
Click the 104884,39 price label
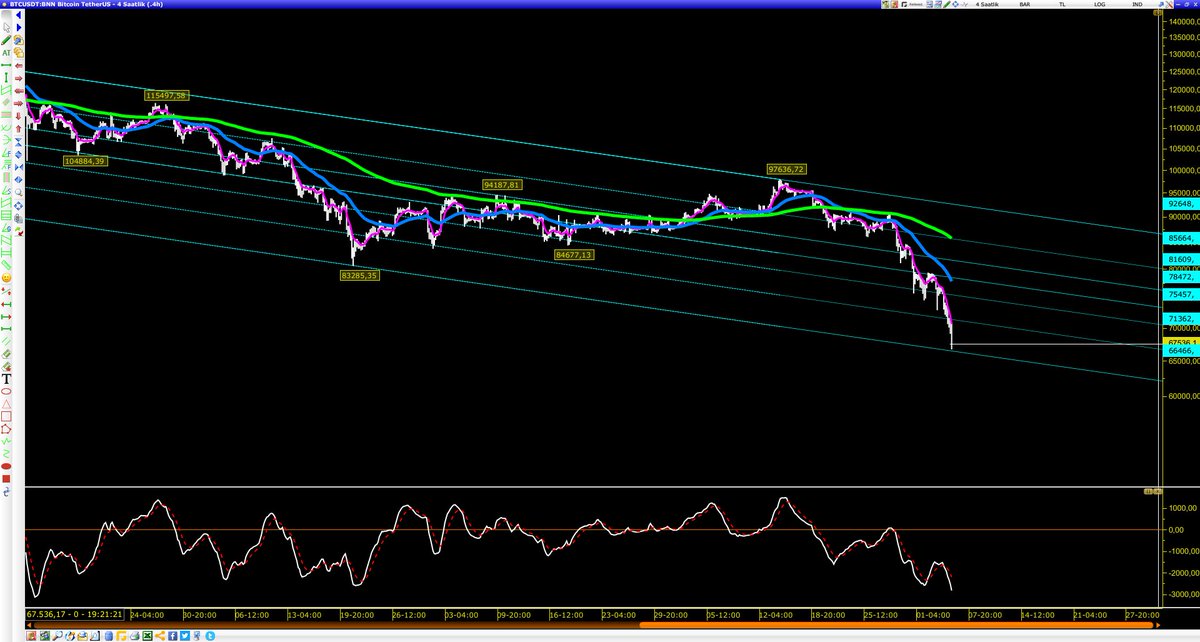pos(85,160)
